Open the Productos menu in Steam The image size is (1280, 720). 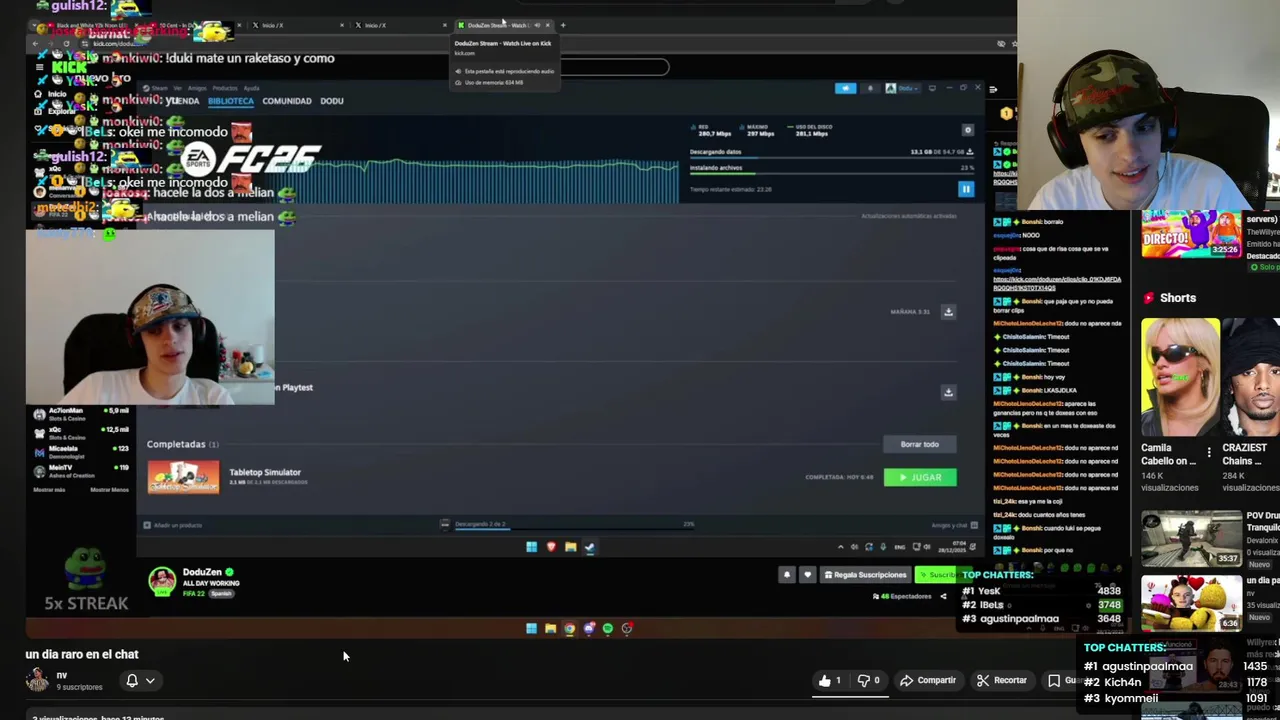point(225,88)
